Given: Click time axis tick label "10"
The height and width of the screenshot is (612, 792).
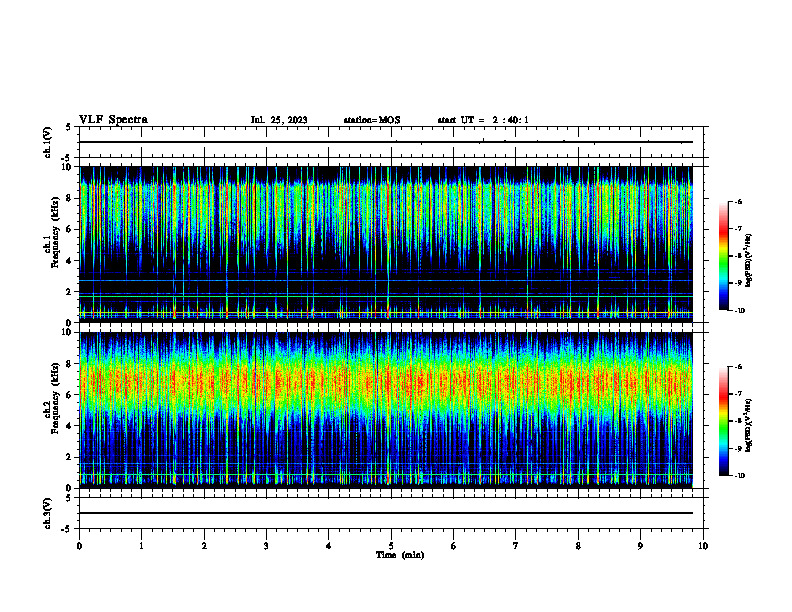Looking at the screenshot, I should click(x=703, y=546).
